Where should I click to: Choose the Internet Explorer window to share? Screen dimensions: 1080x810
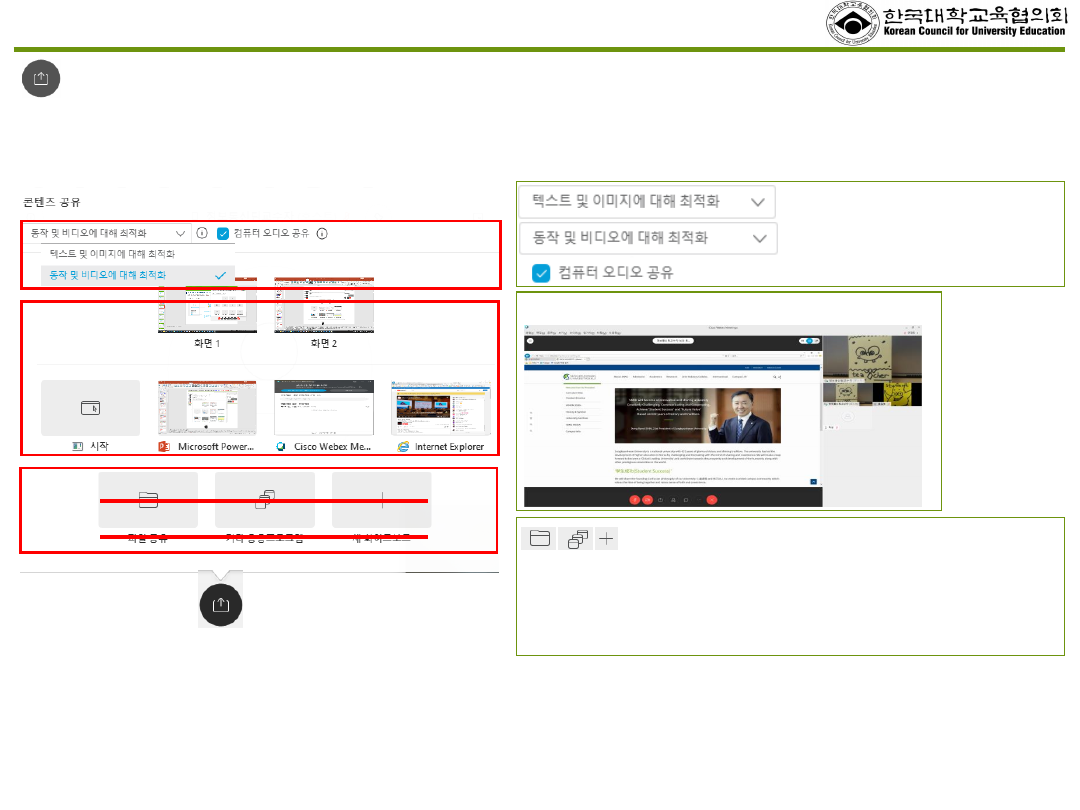(x=440, y=408)
